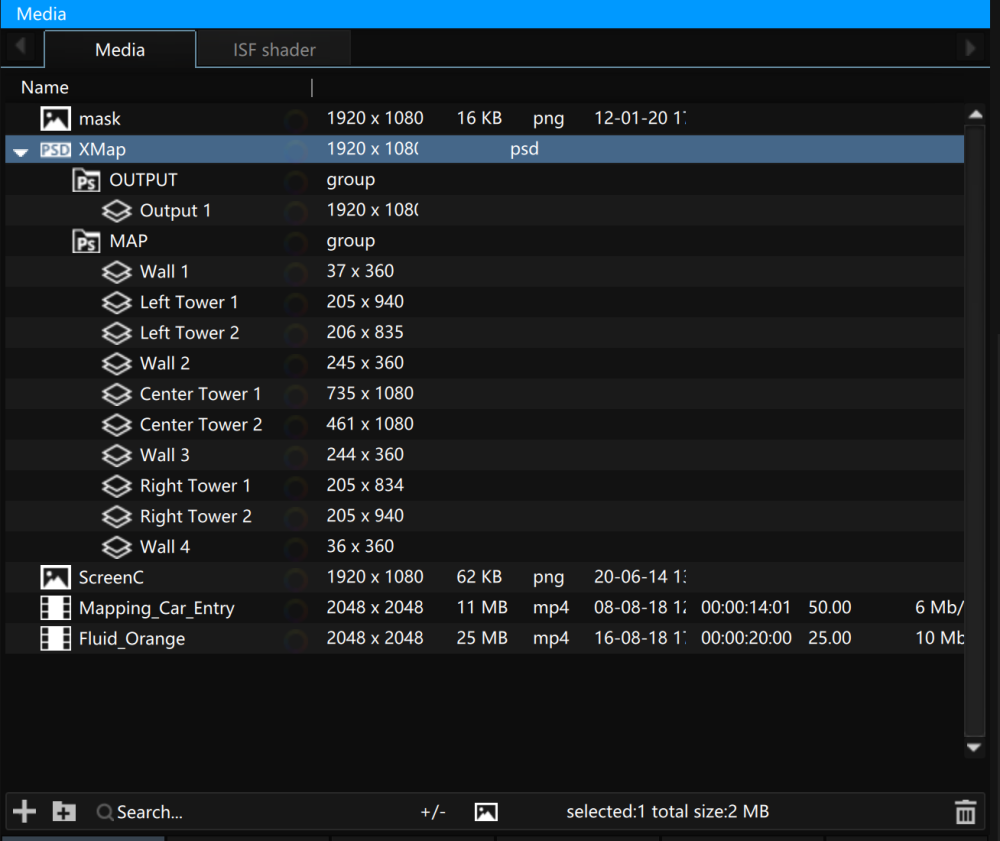Click the +/- button in the bottom bar
The height and width of the screenshot is (841, 1000).
[x=433, y=812]
